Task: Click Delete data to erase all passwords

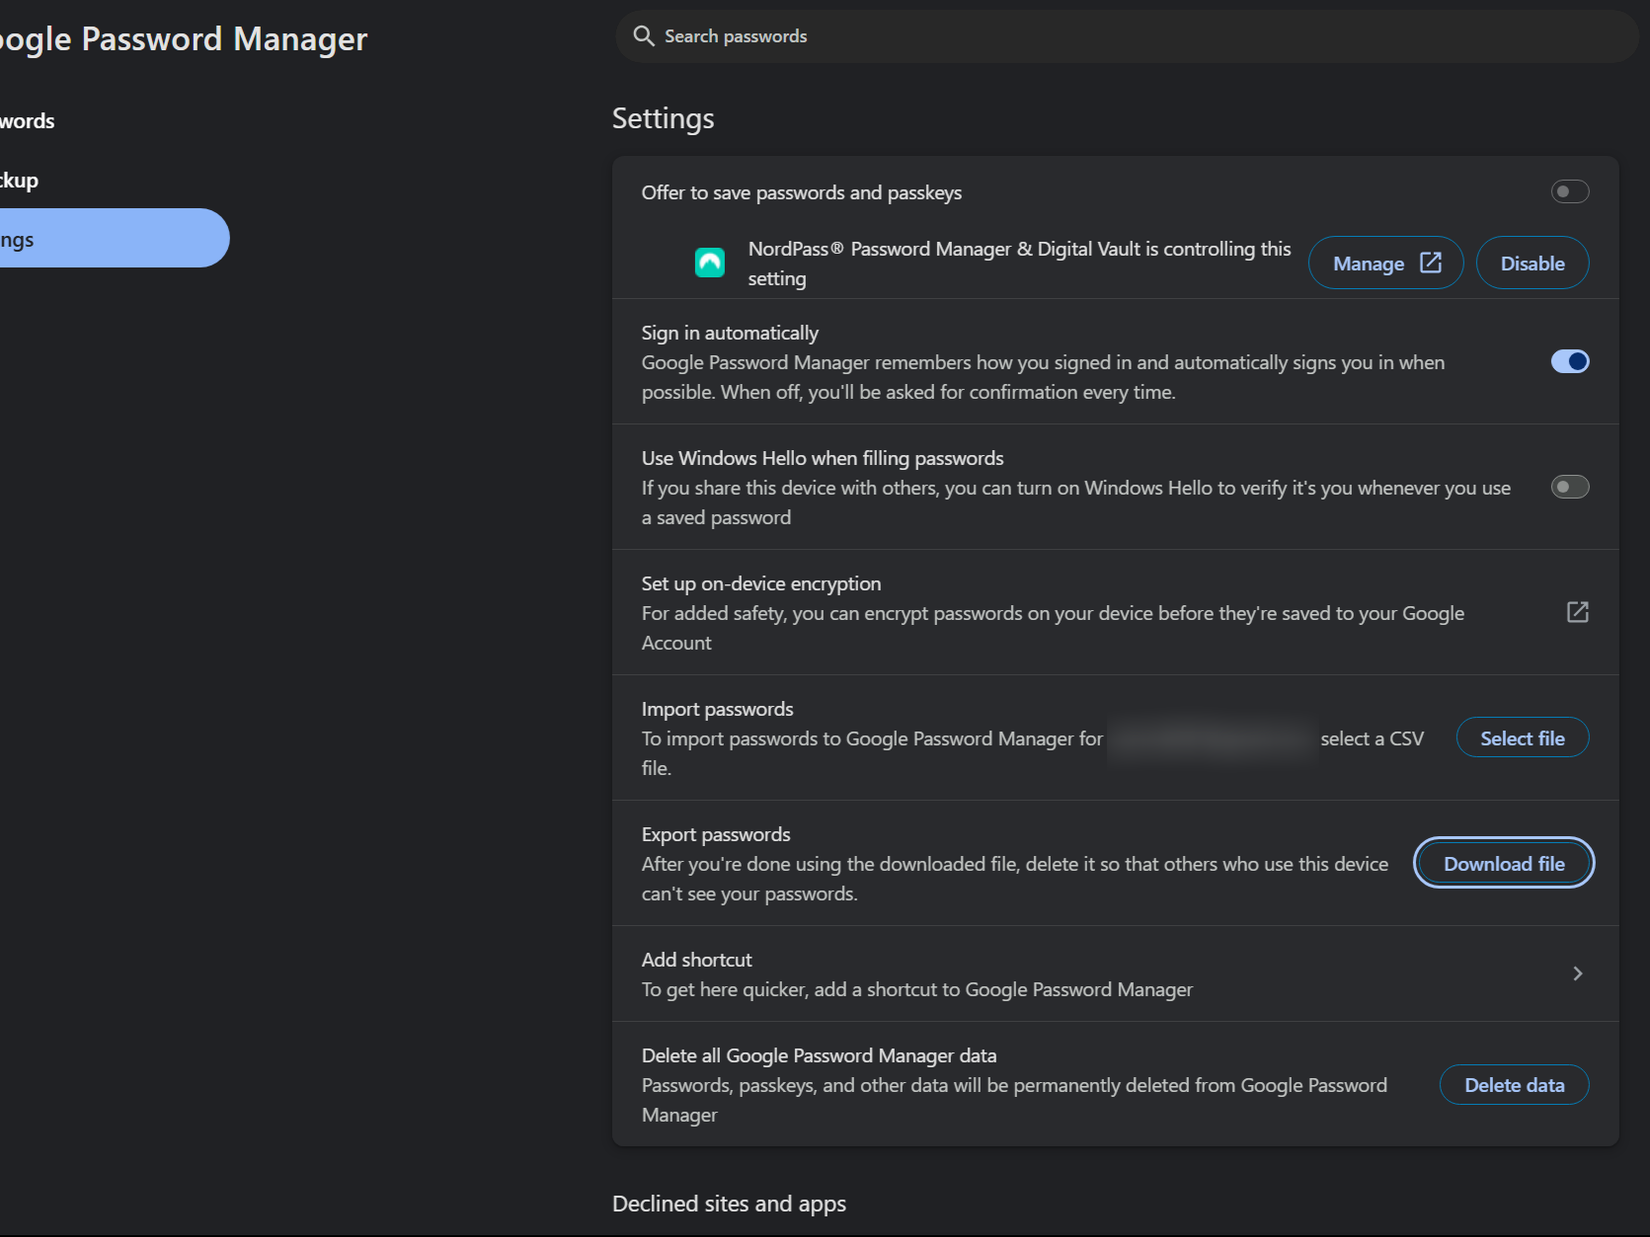Action: coord(1514,1084)
